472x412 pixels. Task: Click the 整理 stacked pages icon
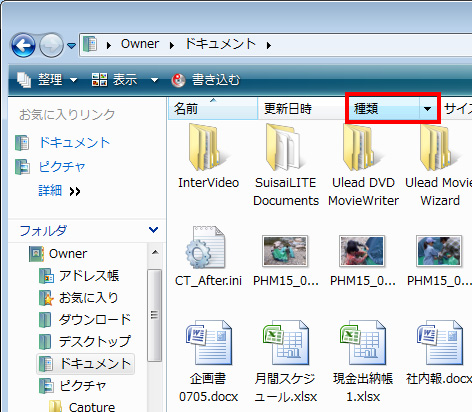pos(24,80)
